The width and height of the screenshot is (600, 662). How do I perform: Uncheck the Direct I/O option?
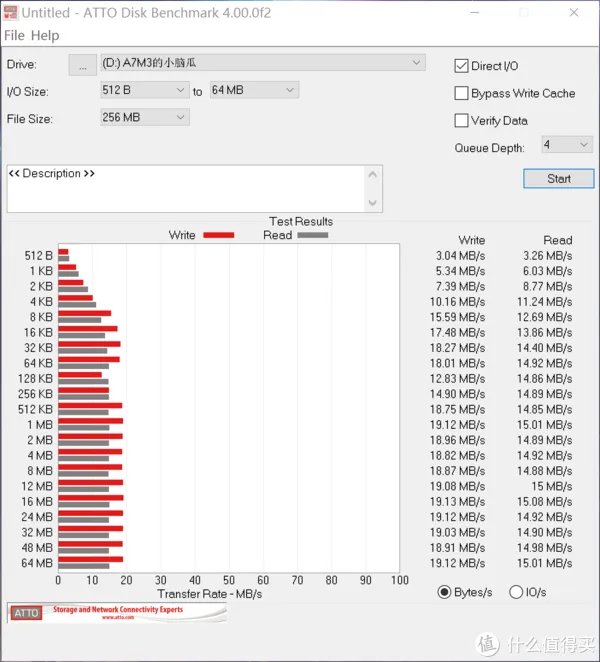pyautogui.click(x=461, y=66)
